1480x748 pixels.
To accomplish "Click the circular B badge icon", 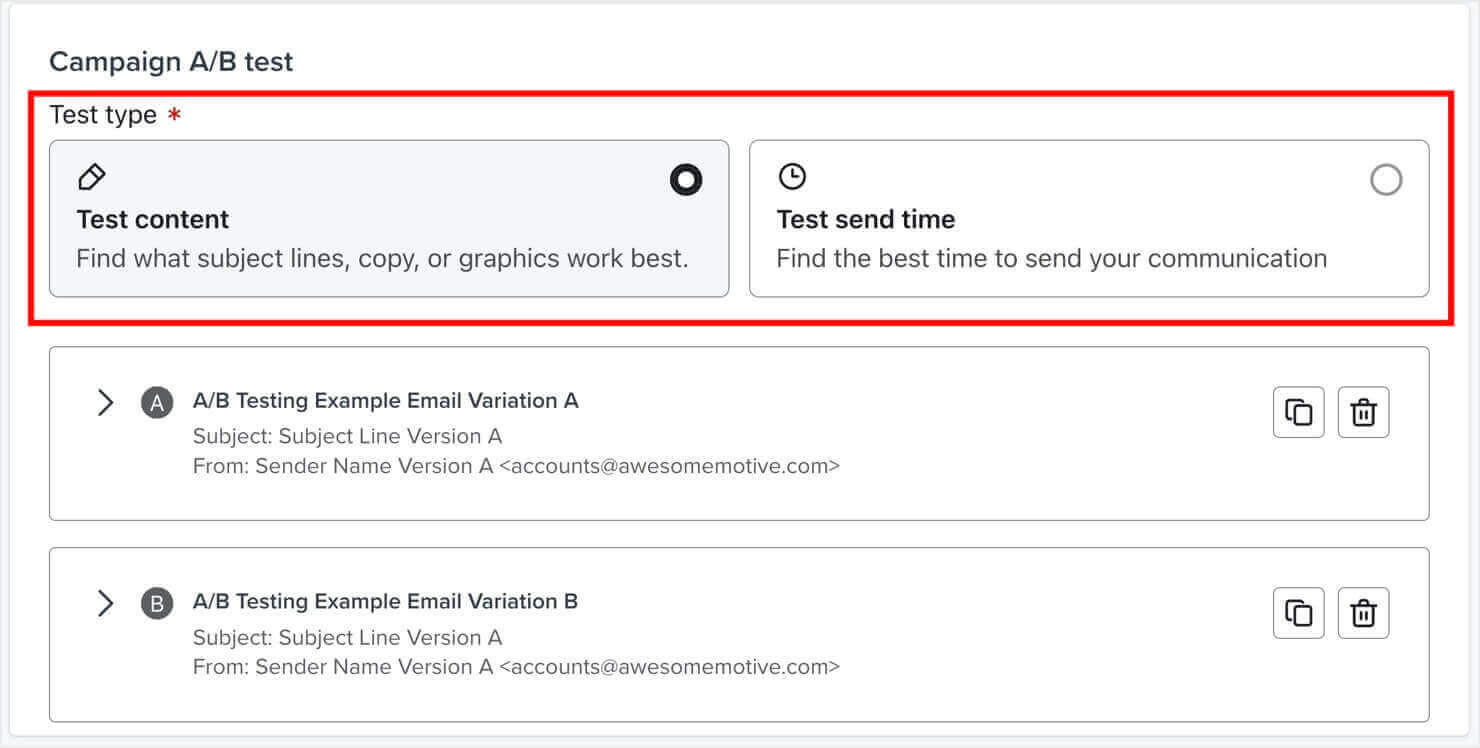I will (156, 601).
